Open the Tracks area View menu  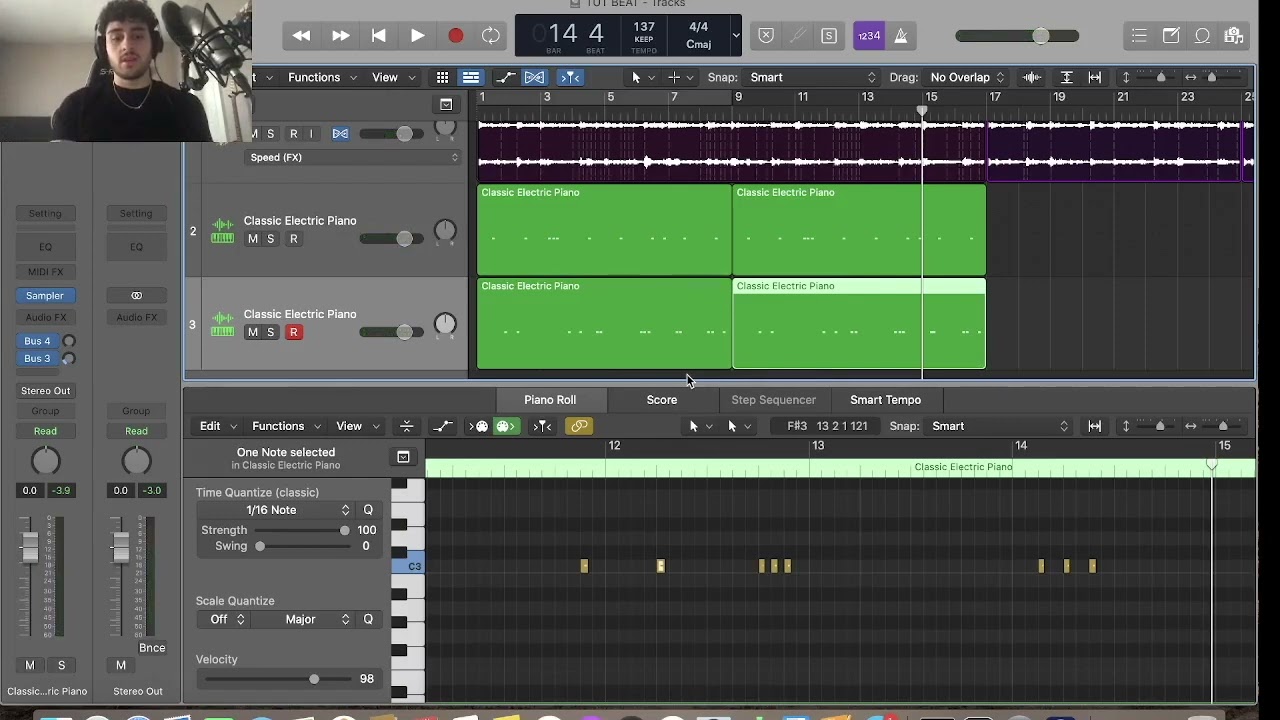pos(391,77)
